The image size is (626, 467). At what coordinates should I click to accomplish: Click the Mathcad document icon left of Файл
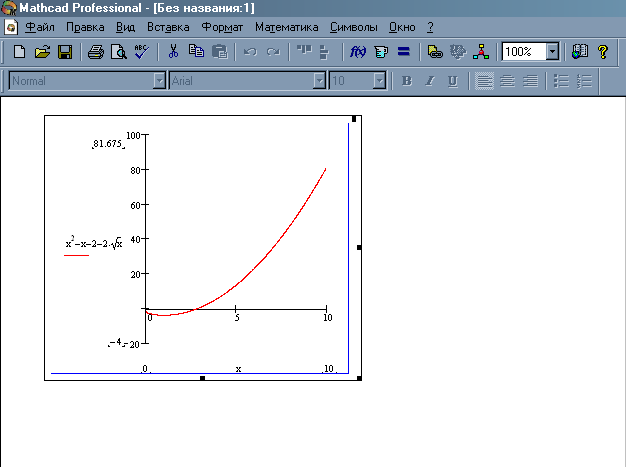pyautogui.click(x=11, y=27)
